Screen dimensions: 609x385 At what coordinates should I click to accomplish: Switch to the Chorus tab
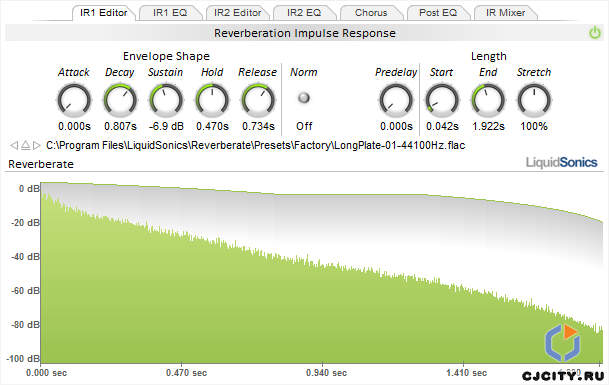(371, 13)
